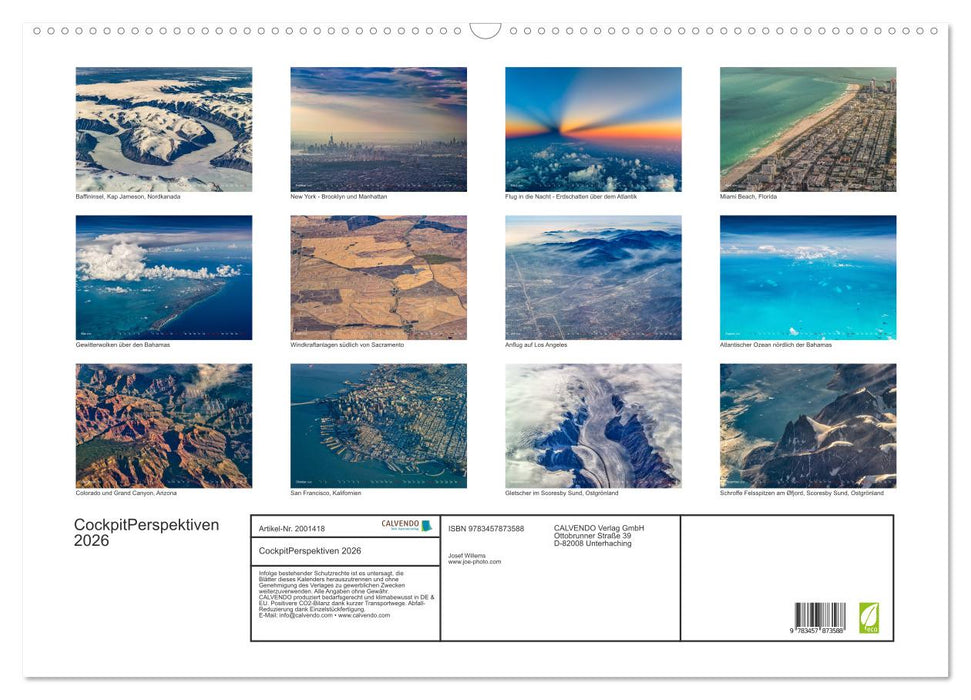This screenshot has height=700, width=971.
Task: Open the Gewitterwolken über den Bahamas photo
Action: [164, 277]
